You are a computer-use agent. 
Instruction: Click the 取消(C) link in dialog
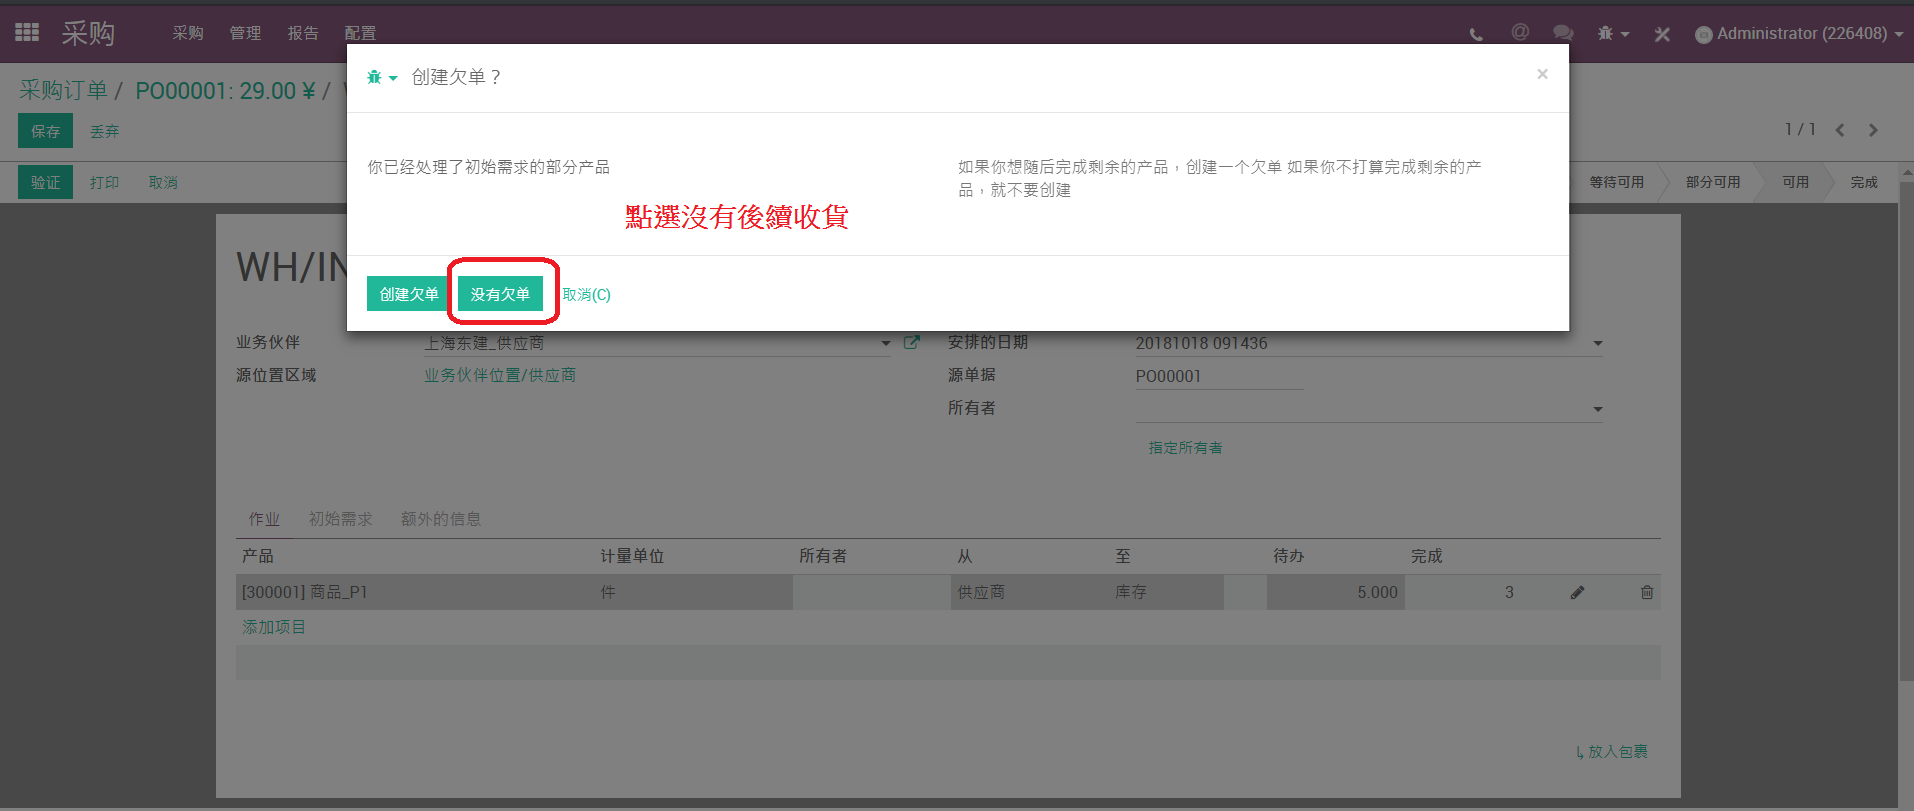(586, 295)
